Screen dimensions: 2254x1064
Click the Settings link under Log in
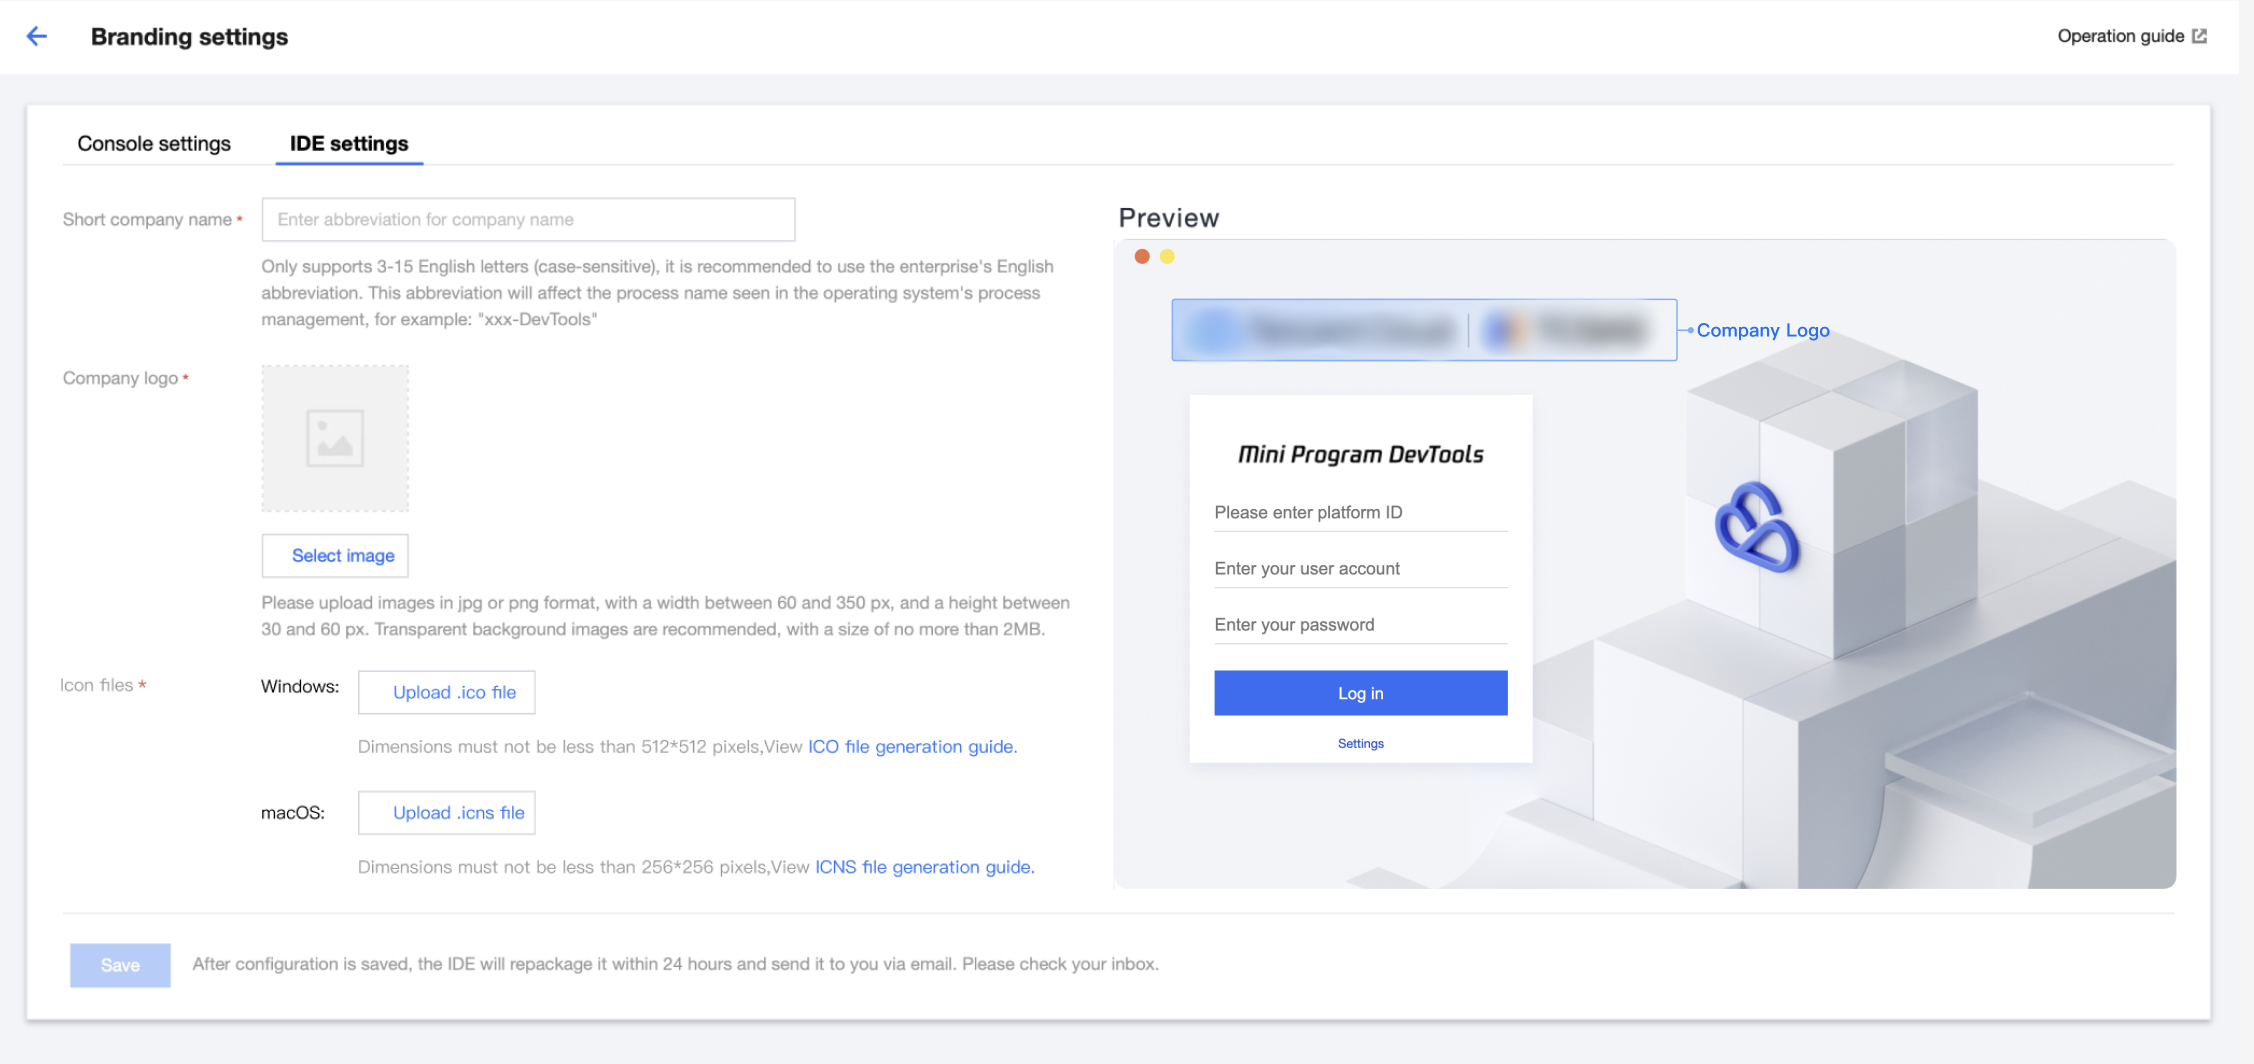(1361, 744)
